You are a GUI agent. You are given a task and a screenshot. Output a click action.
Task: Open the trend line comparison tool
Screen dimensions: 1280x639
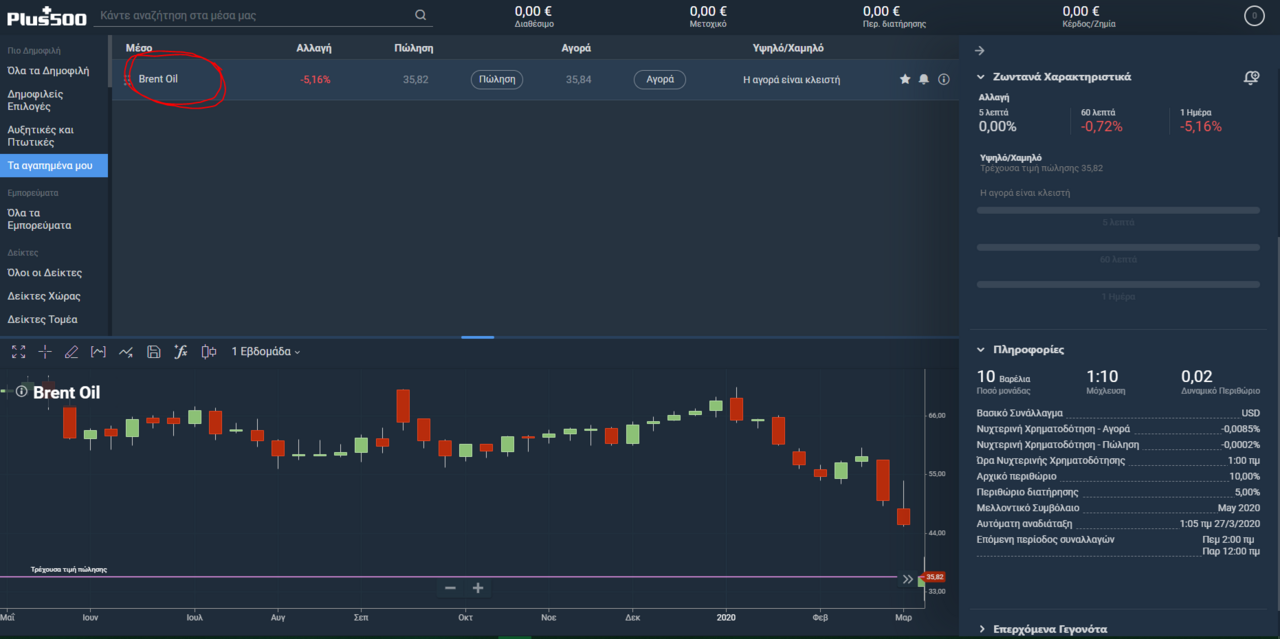pyautogui.click(x=126, y=352)
